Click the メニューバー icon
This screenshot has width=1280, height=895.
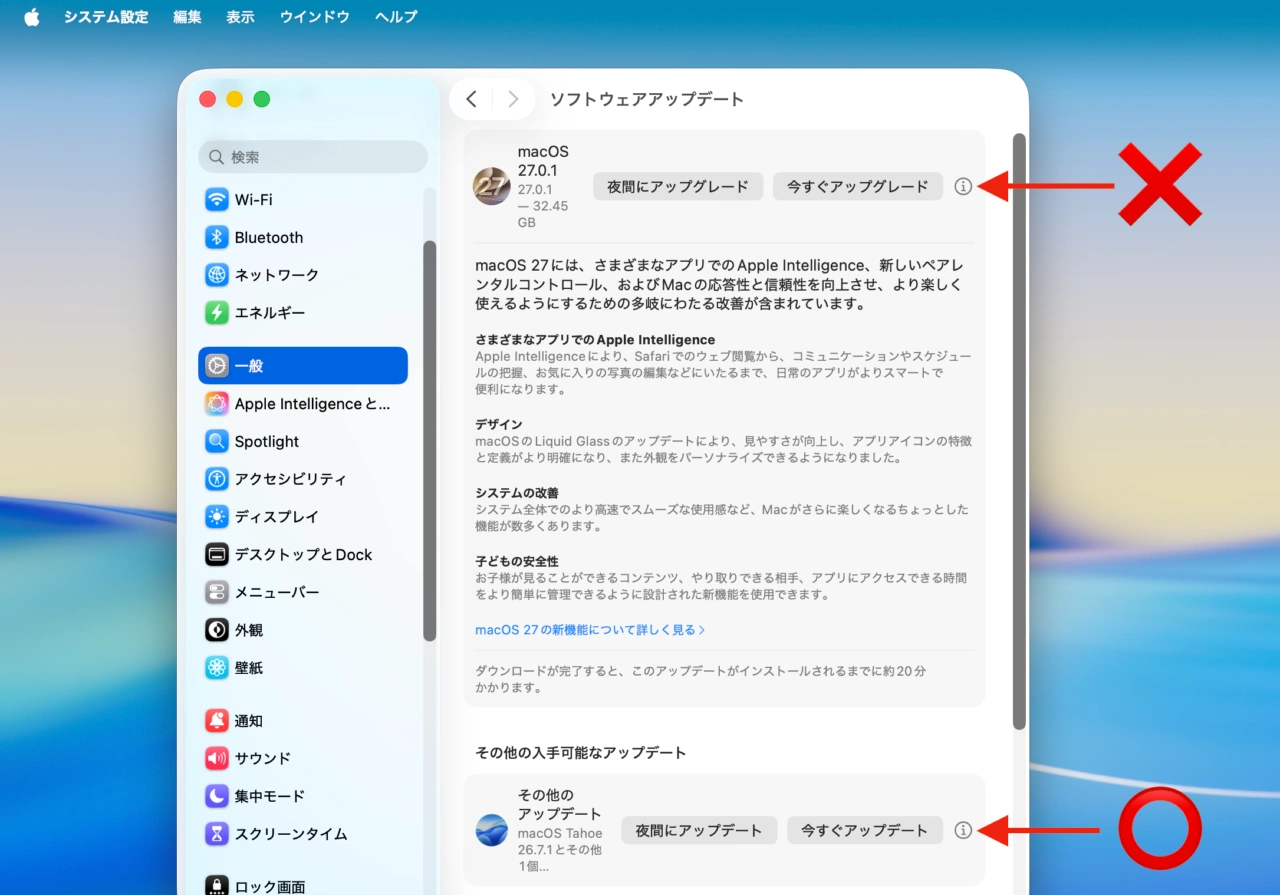click(217, 592)
